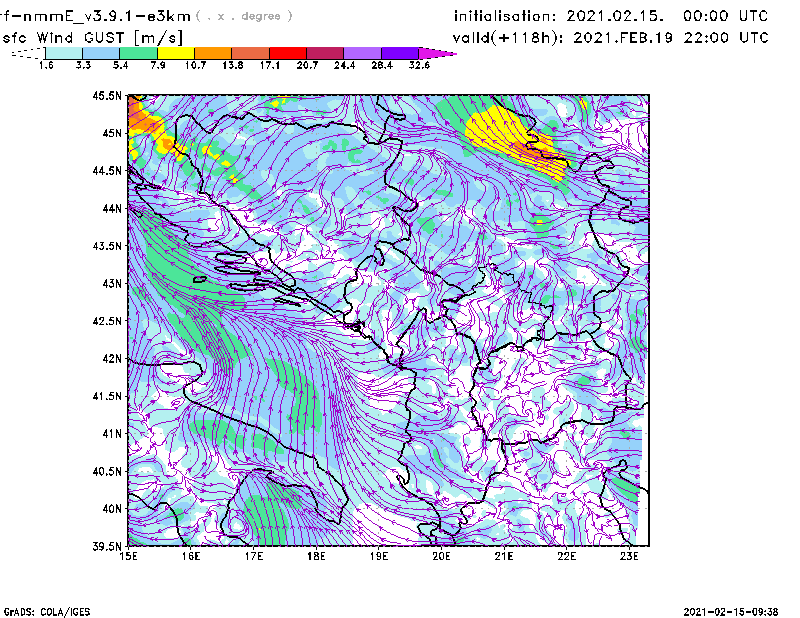Select the 42N latitude label
This screenshot has height=618, width=800.
point(113,358)
